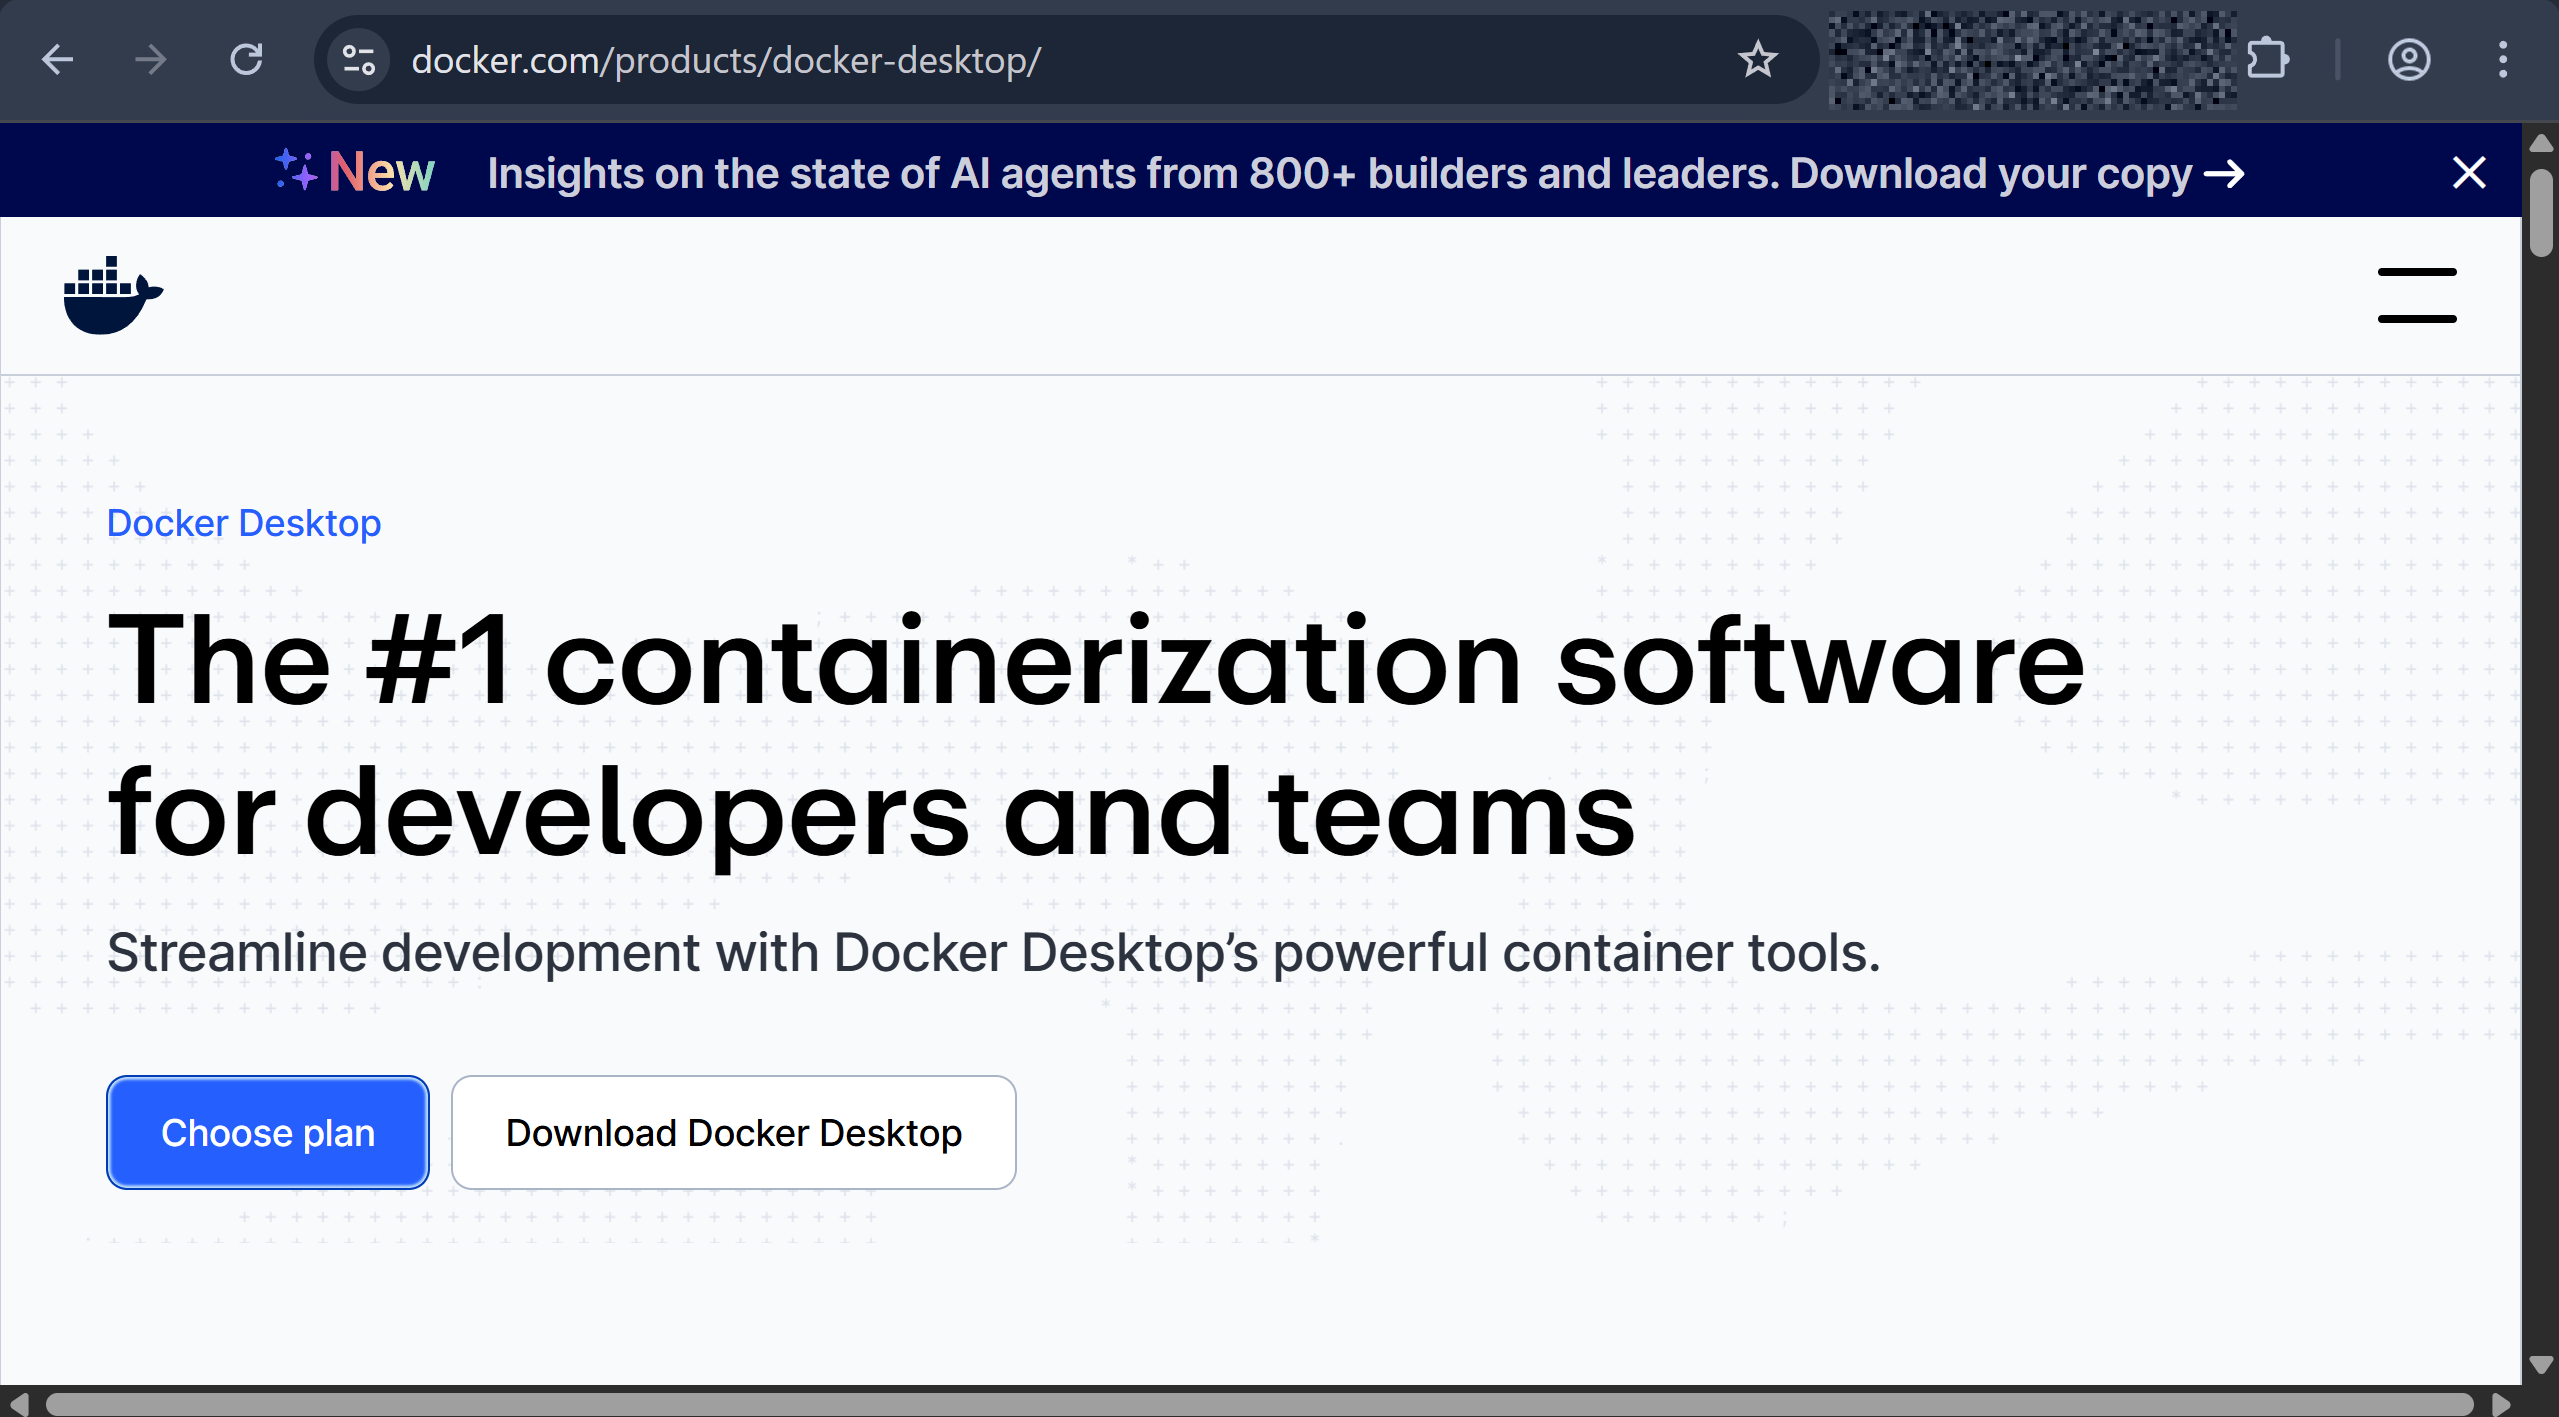Click the horizontal scrollbar right arrow
The width and height of the screenshot is (2559, 1417).
pyautogui.click(x=2501, y=1404)
